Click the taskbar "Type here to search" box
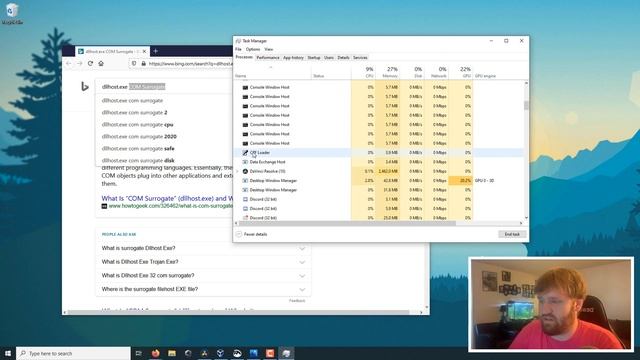This screenshot has height=360, width=640. pyautogui.click(x=73, y=353)
